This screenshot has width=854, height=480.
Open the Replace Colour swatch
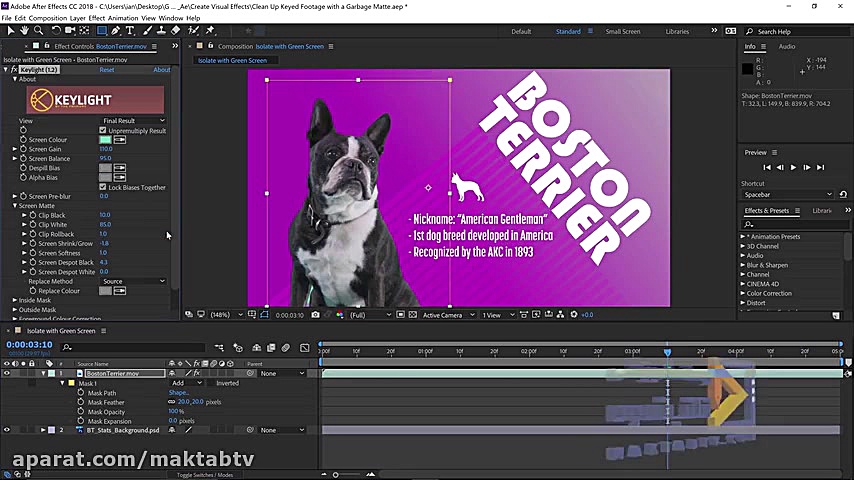105,291
